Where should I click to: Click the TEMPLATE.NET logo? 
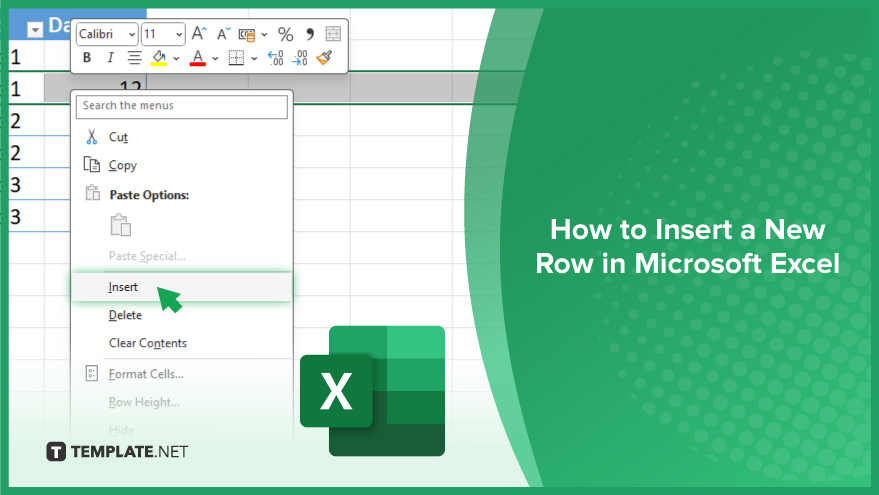coord(117,452)
